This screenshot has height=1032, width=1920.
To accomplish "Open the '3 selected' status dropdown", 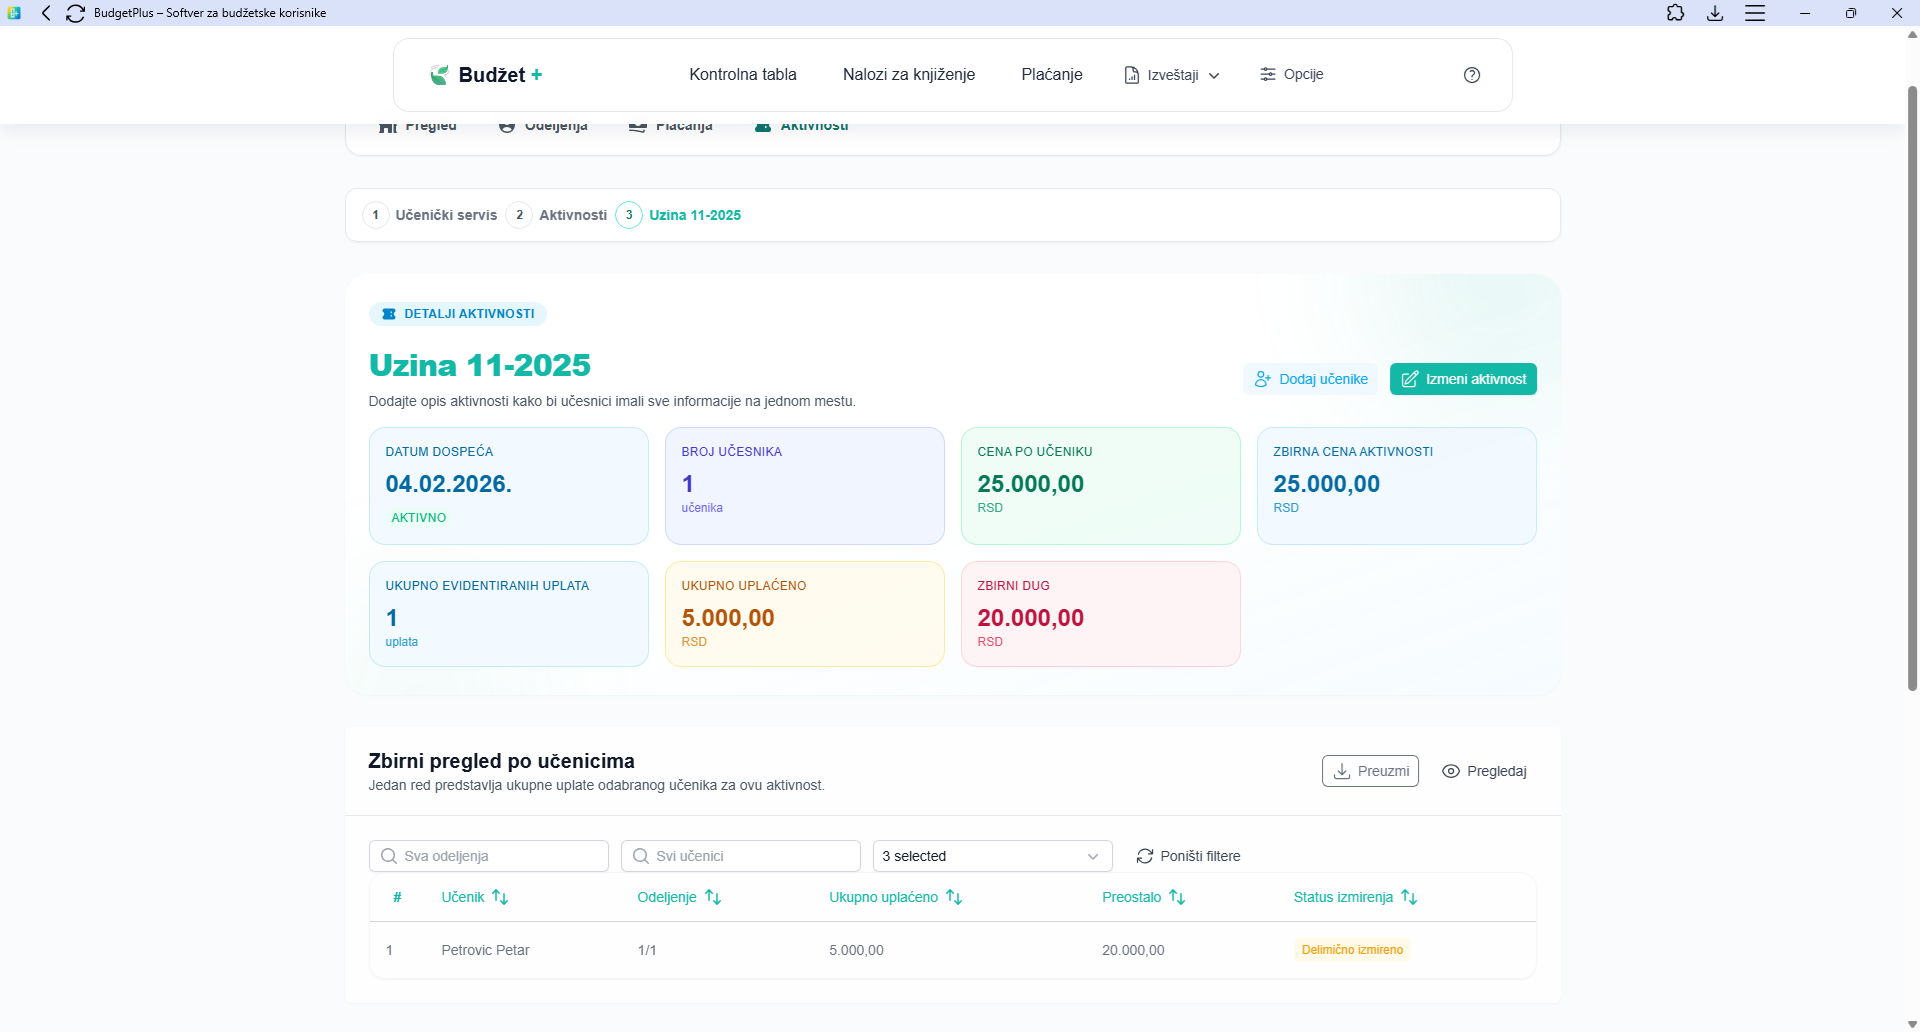I will click(991, 856).
